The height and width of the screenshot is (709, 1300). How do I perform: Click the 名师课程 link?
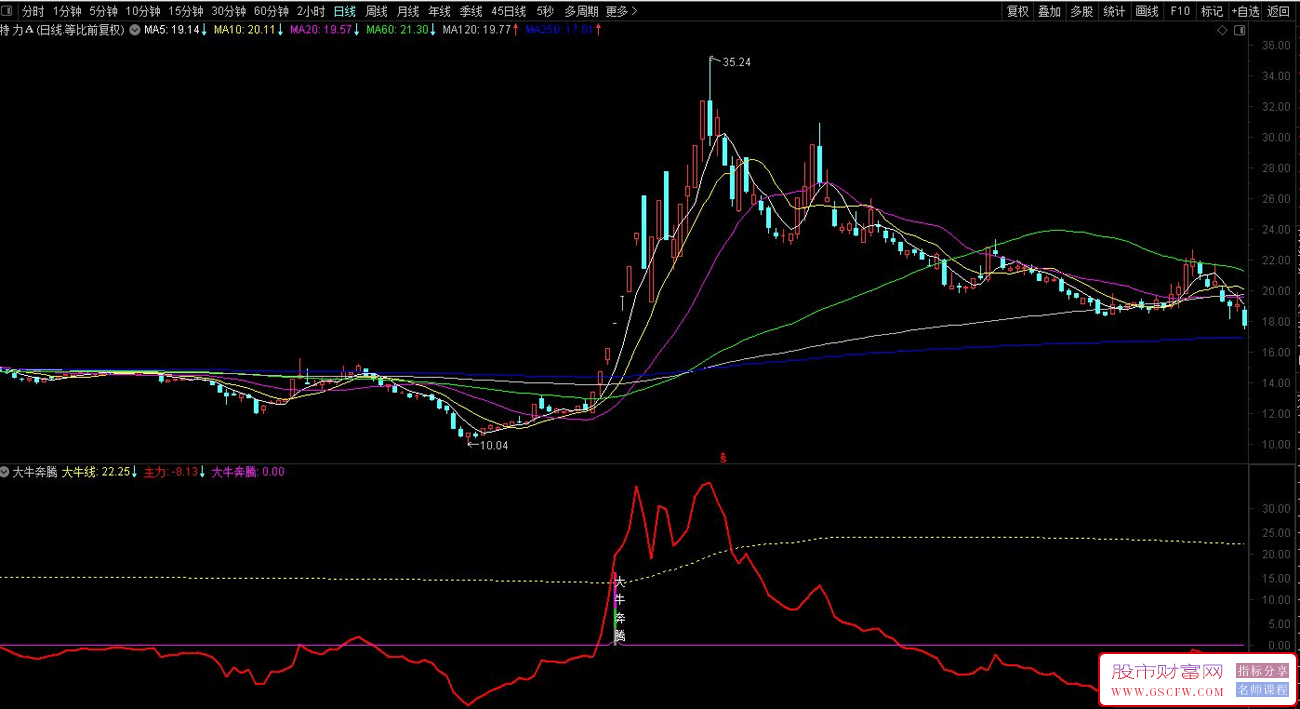tap(1262, 689)
